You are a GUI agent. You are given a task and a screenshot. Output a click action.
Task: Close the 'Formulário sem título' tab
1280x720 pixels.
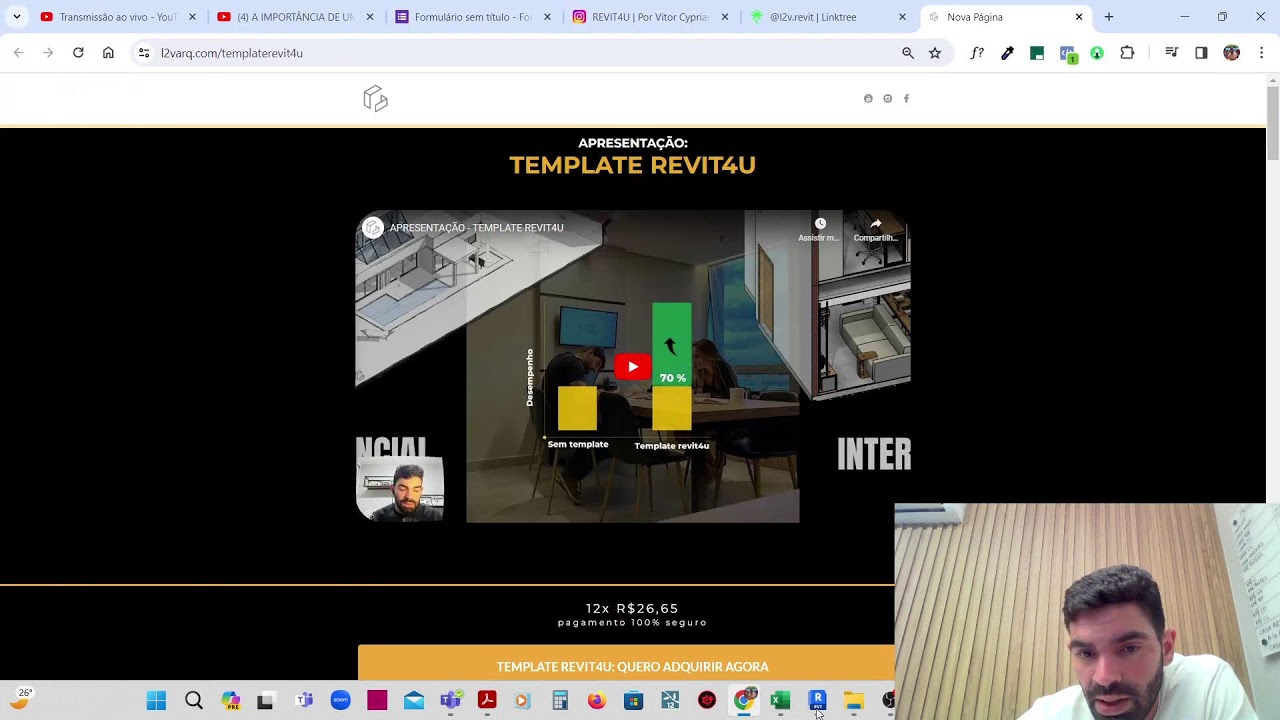click(x=547, y=17)
